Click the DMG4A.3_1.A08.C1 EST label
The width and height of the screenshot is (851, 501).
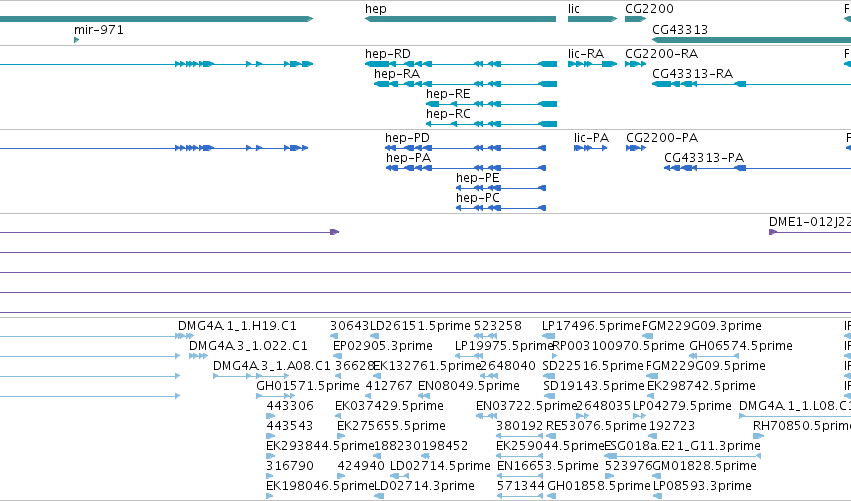pyautogui.click(x=271, y=366)
